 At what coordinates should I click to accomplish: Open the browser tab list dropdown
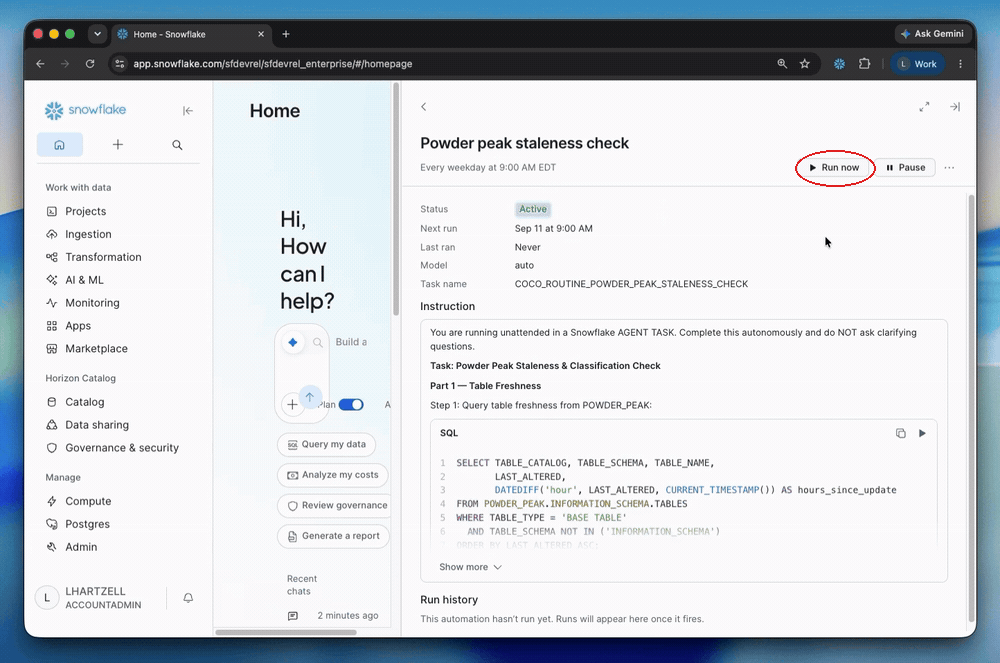point(97,34)
